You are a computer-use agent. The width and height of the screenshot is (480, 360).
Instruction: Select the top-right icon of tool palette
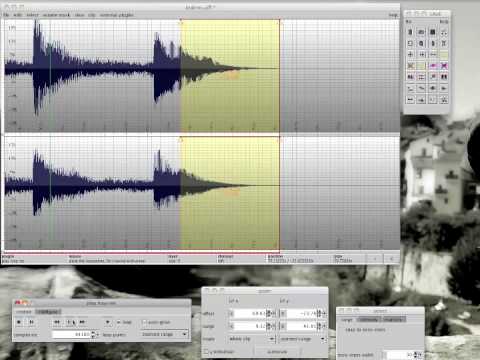[444, 32]
